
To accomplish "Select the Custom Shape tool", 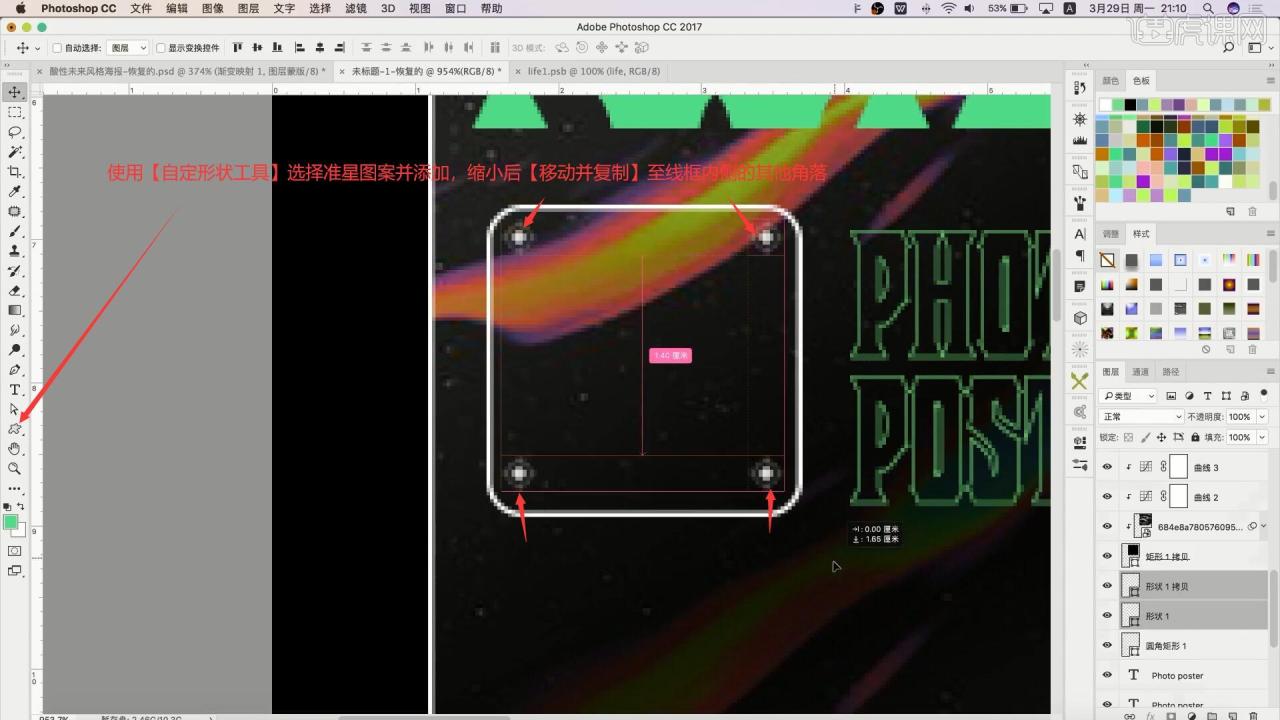I will point(15,429).
